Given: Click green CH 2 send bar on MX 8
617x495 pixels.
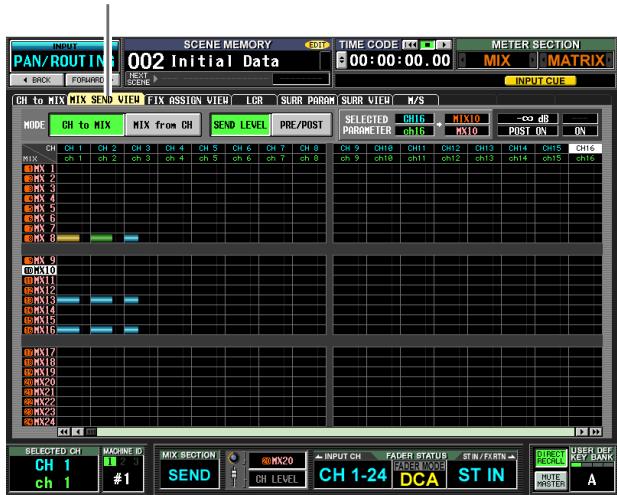Looking at the screenshot, I should point(102,238).
